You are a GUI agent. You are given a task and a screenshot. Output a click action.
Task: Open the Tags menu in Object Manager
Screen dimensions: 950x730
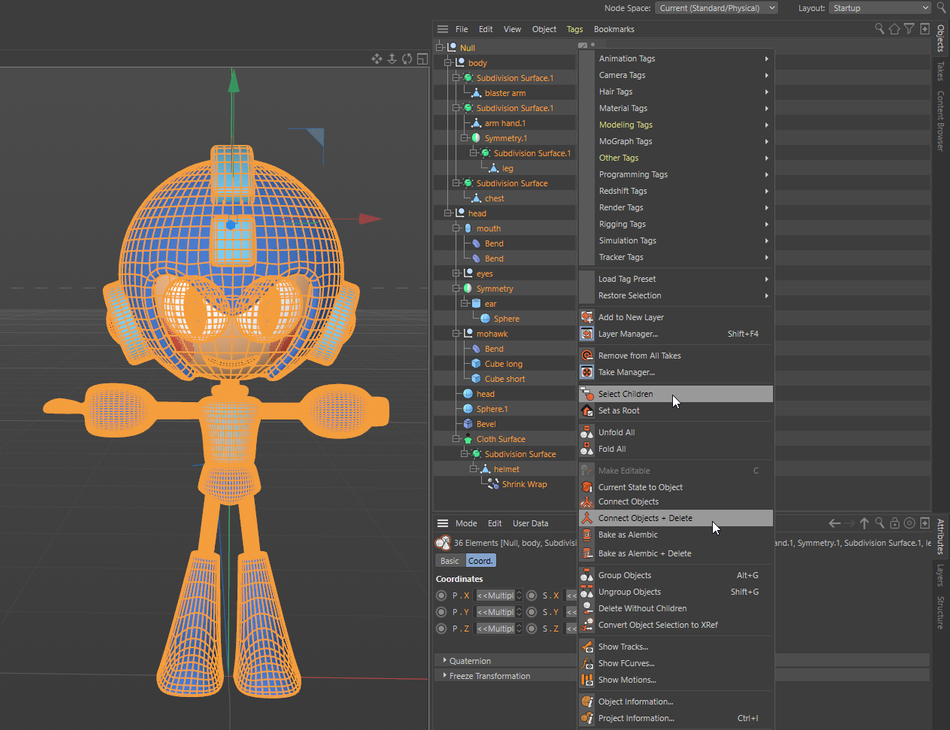pos(574,29)
